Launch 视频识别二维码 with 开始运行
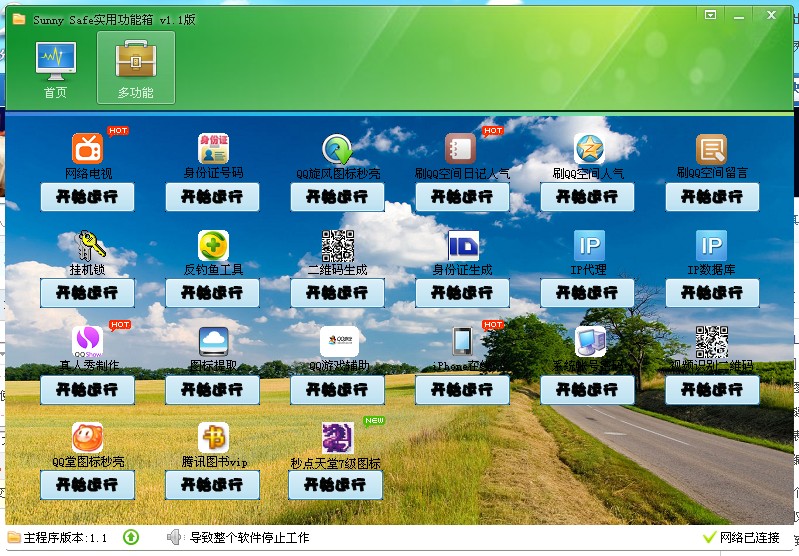Image resolution: width=799 pixels, height=556 pixels. (712, 390)
